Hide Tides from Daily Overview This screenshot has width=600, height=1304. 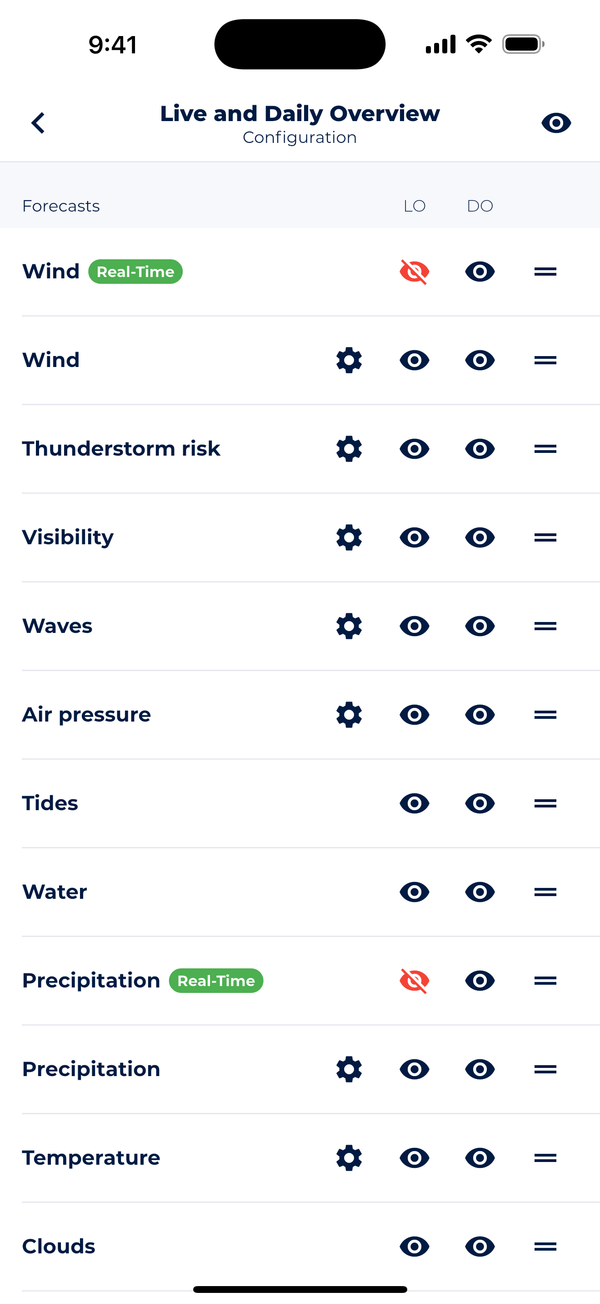click(x=479, y=803)
